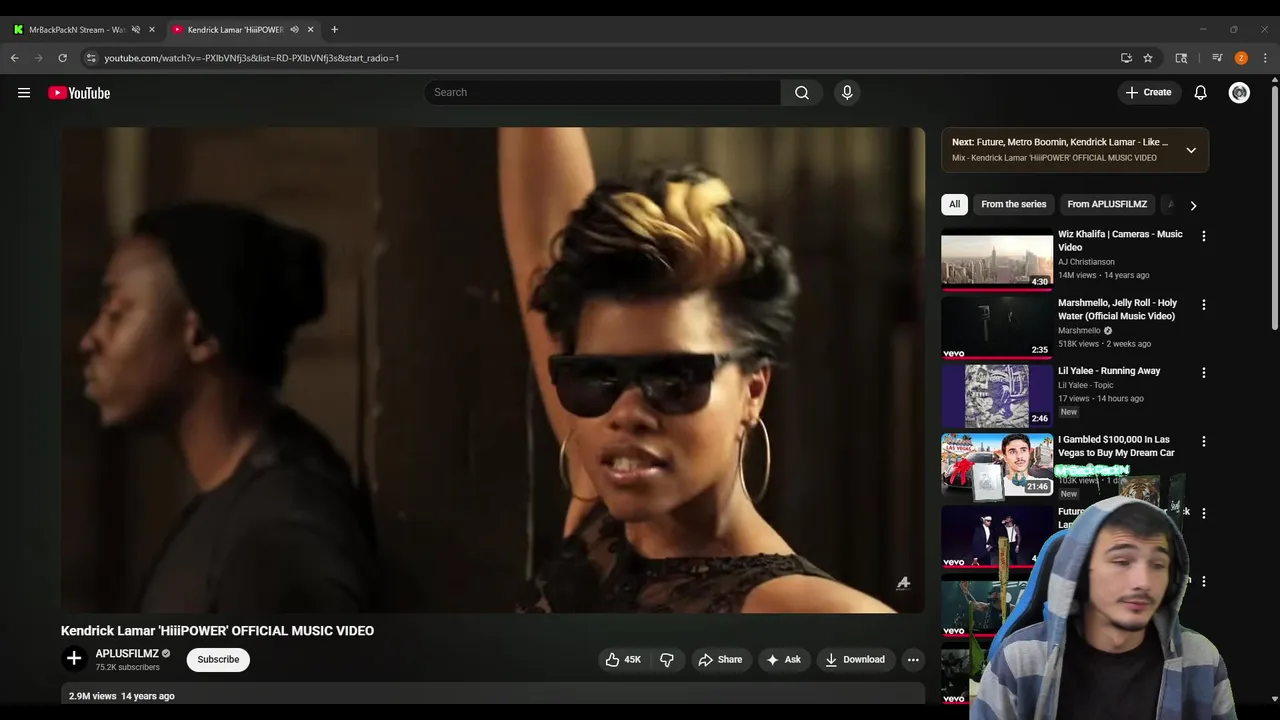Select the All filter chip

click(955, 204)
